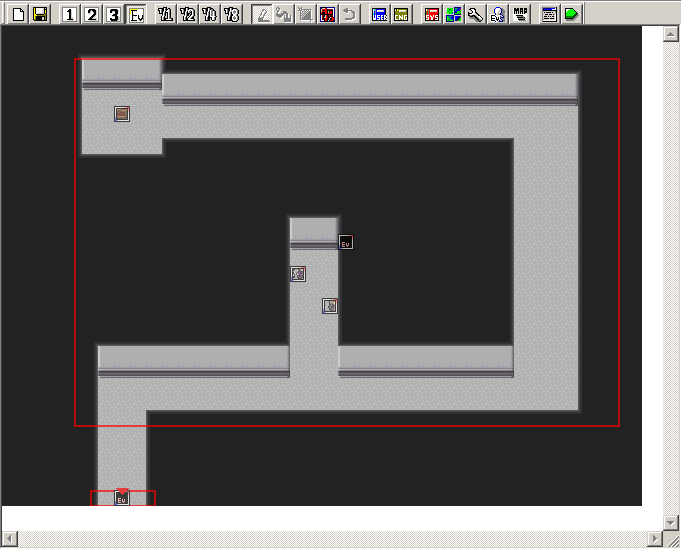Save the map with floppy disk icon
Screen dimensions: 681x549
coord(40,14)
